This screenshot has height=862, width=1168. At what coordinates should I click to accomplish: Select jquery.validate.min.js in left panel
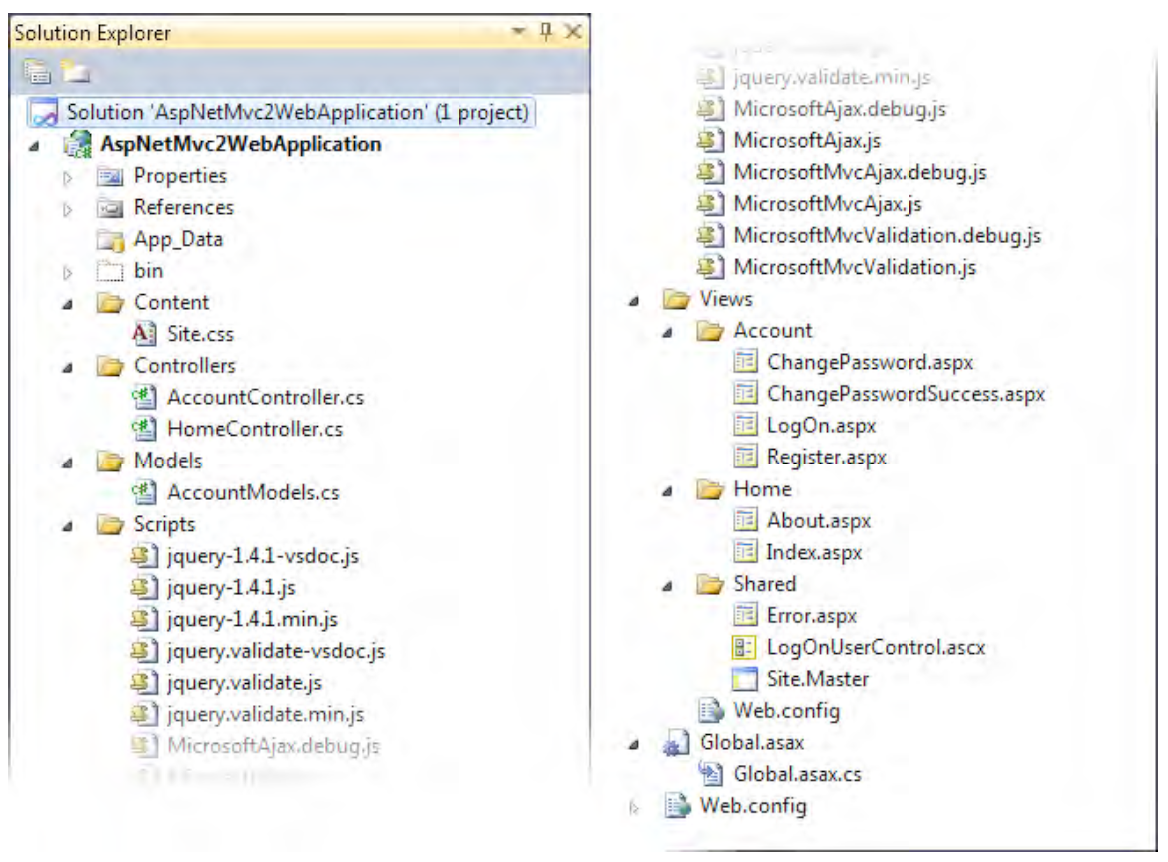pyautogui.click(x=266, y=714)
